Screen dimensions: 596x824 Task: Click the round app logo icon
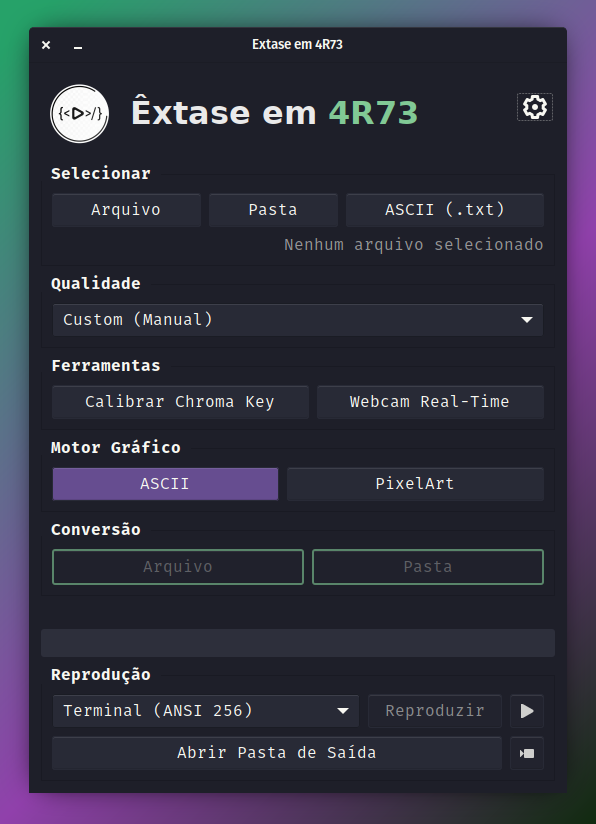coord(79,114)
